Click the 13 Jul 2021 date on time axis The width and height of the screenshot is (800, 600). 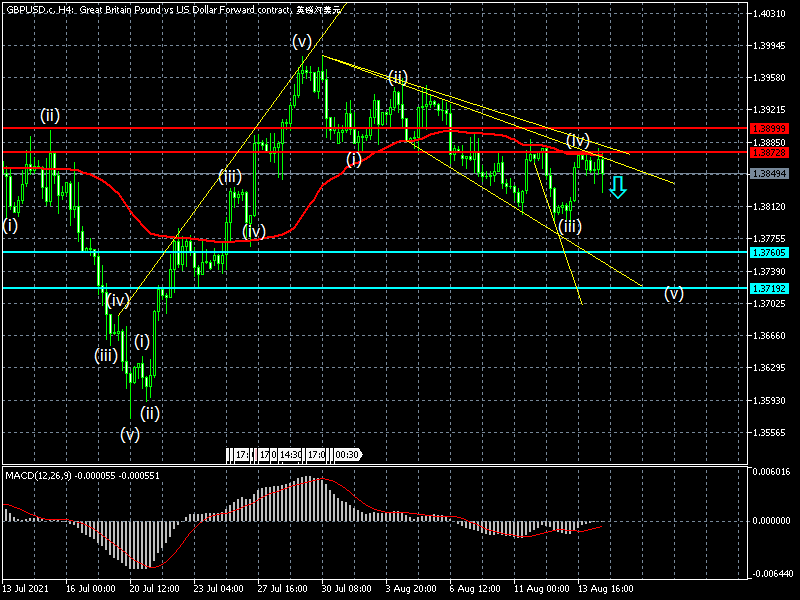coord(26,589)
